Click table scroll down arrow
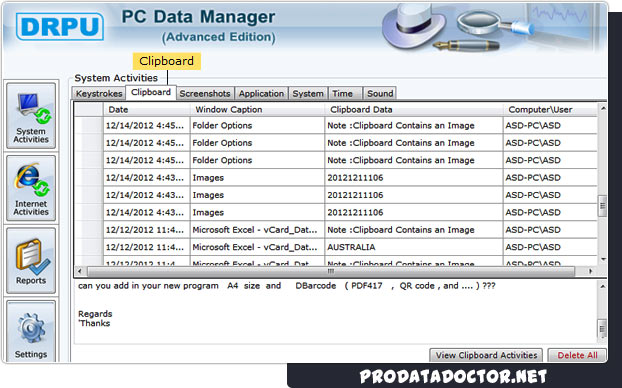The width and height of the screenshot is (622, 388). (x=603, y=259)
